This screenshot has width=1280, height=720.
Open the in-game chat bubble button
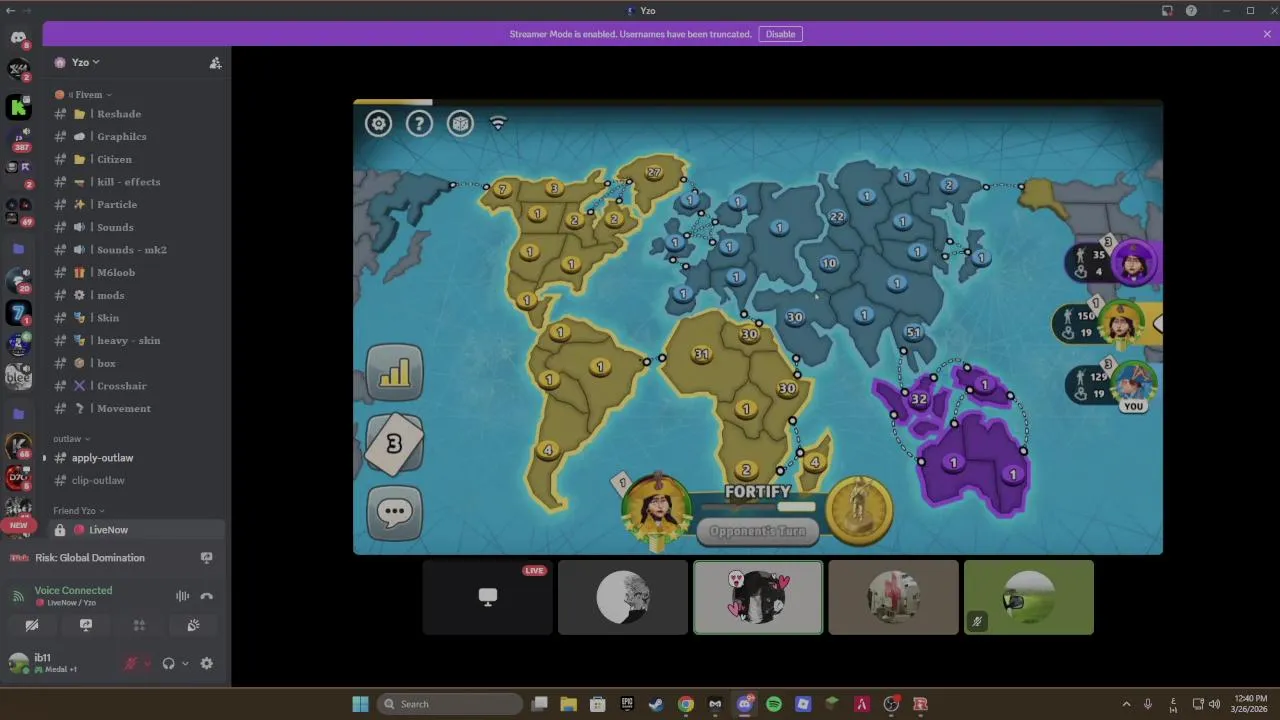pyautogui.click(x=394, y=512)
